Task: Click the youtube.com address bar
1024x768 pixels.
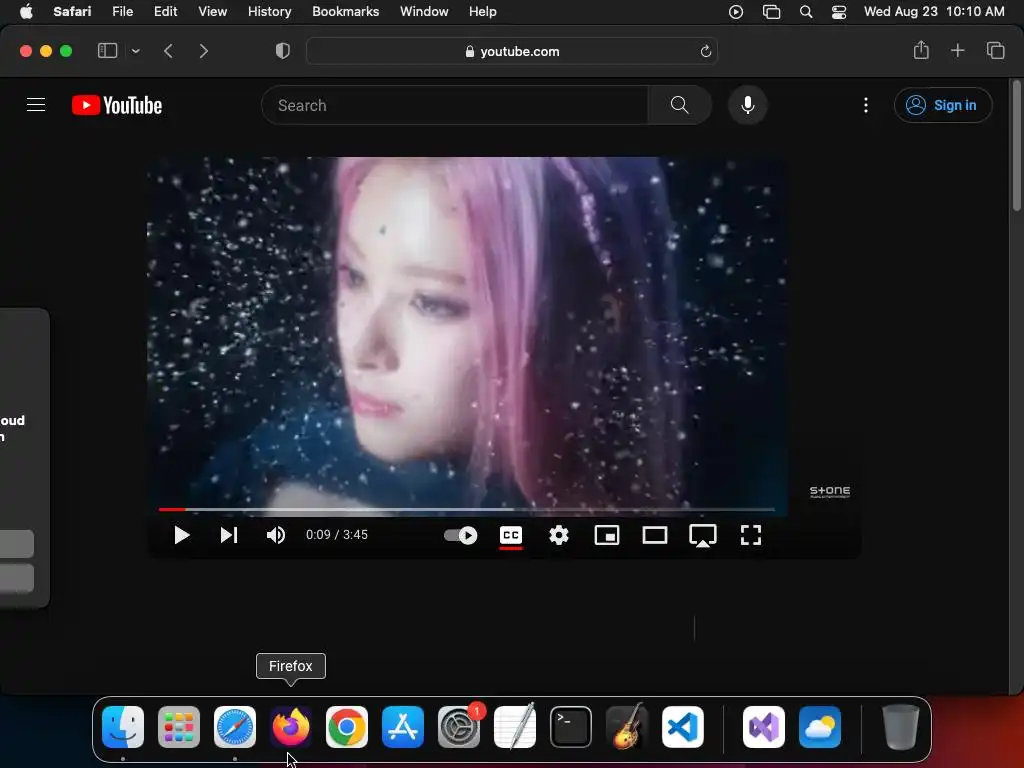Action: coord(512,51)
